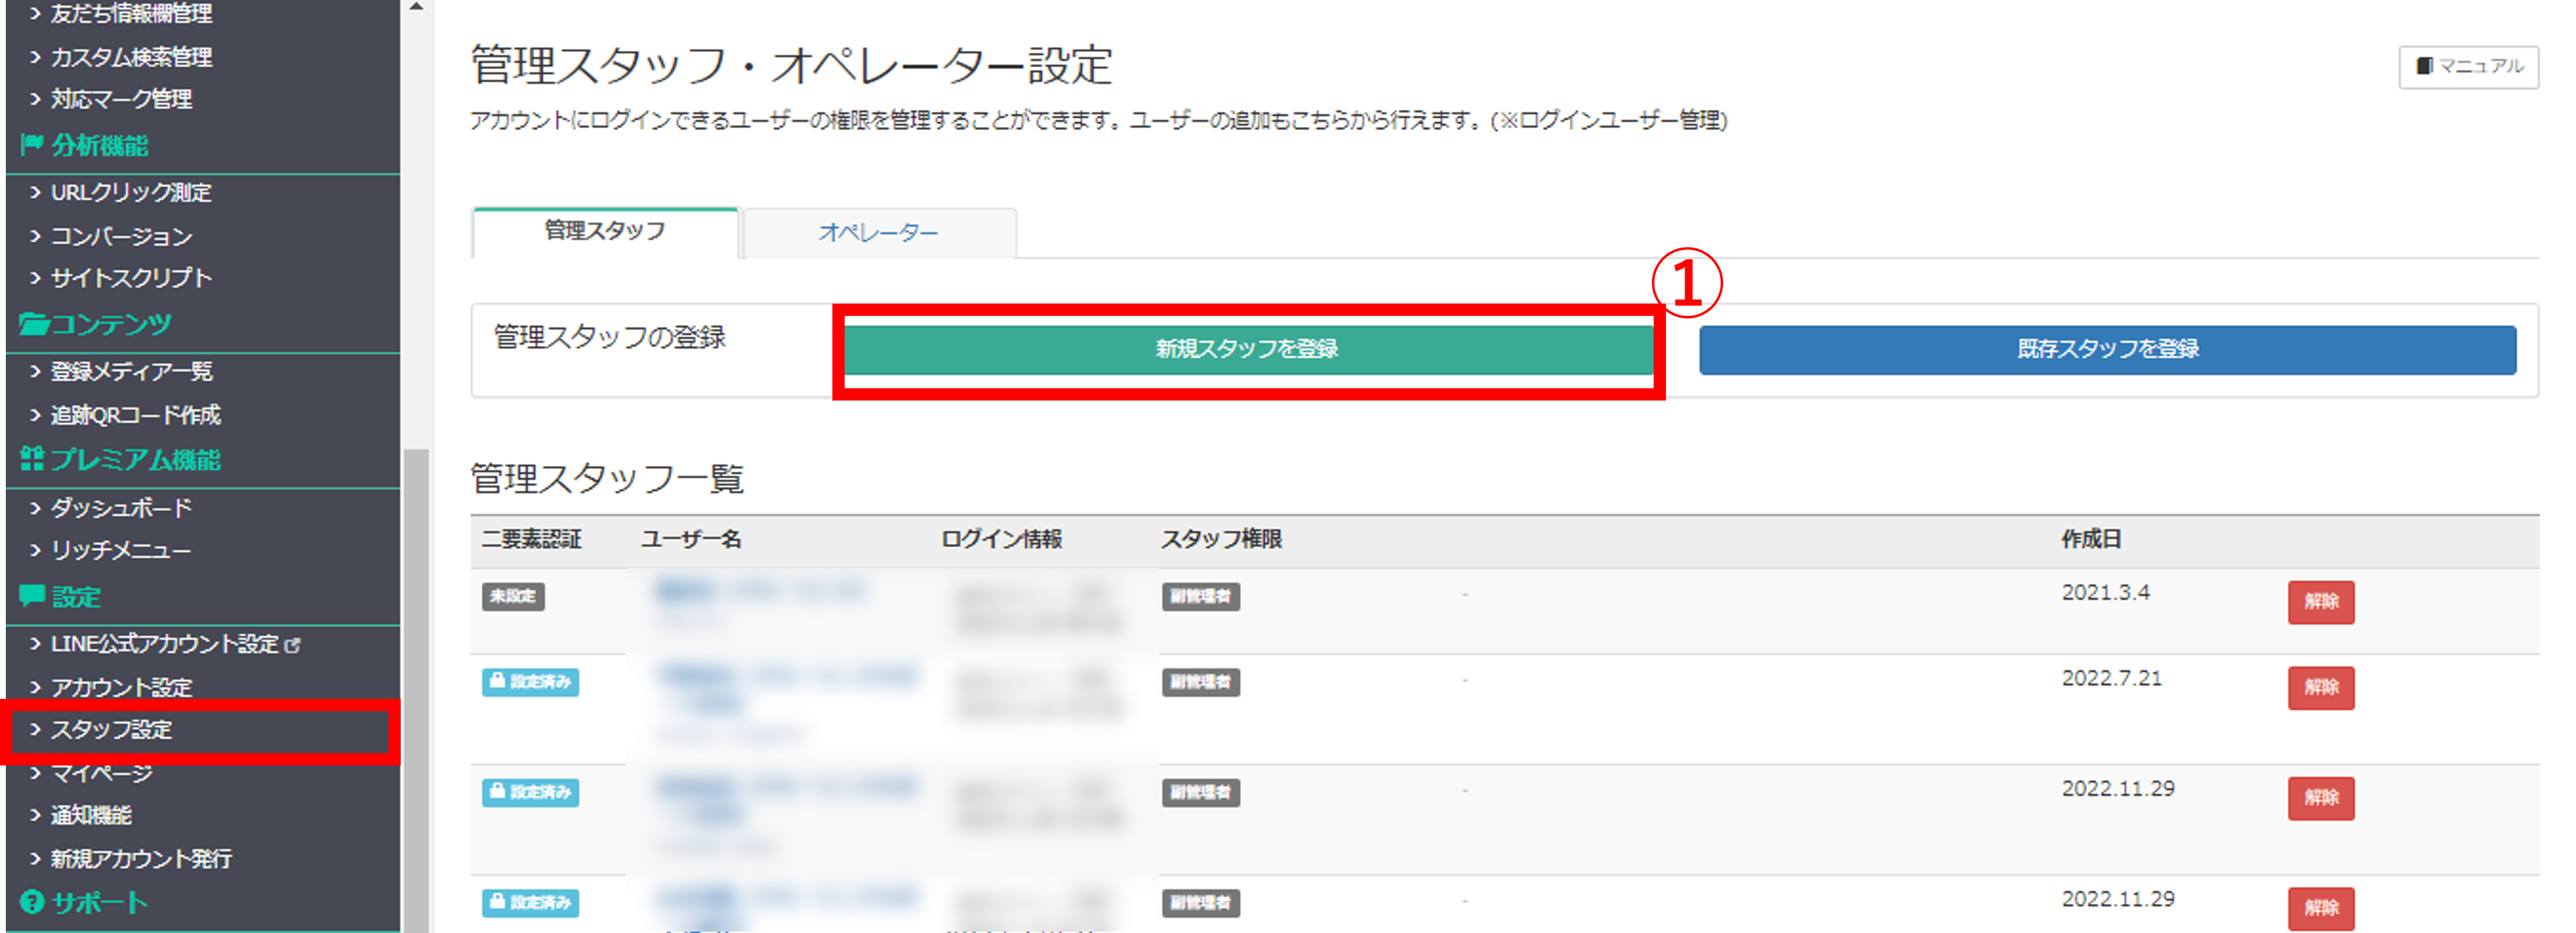
Task: Switch to the オペレーター tab
Action: (x=878, y=233)
